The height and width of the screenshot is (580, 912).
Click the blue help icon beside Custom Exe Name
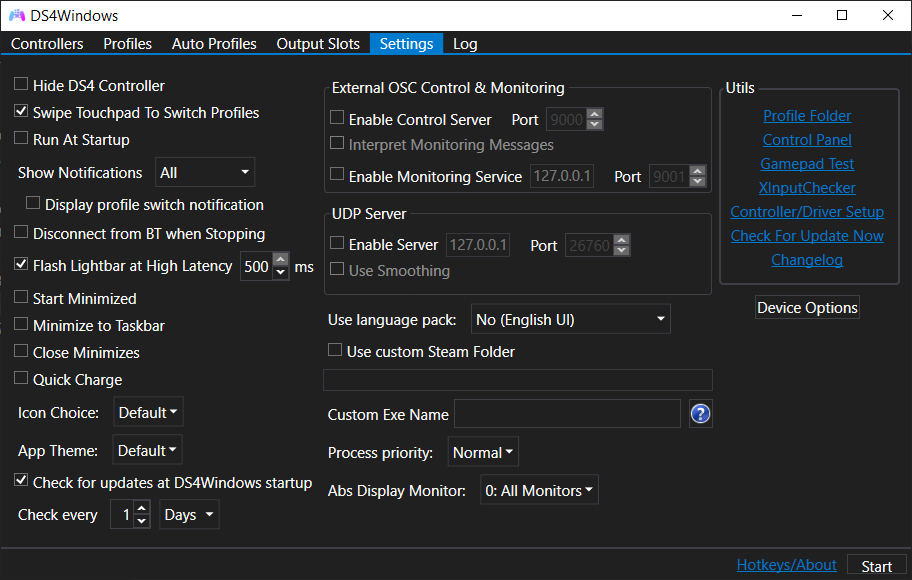coord(700,414)
